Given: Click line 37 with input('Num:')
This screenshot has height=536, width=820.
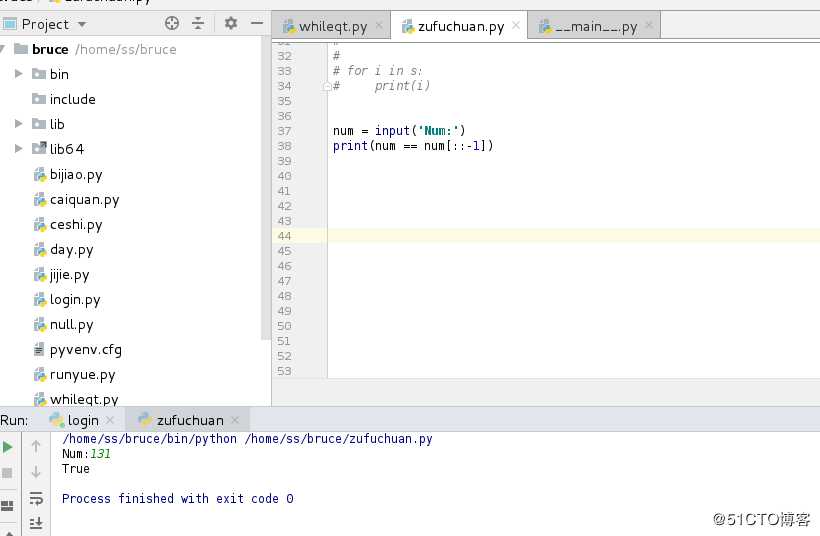Looking at the screenshot, I should (x=399, y=131).
